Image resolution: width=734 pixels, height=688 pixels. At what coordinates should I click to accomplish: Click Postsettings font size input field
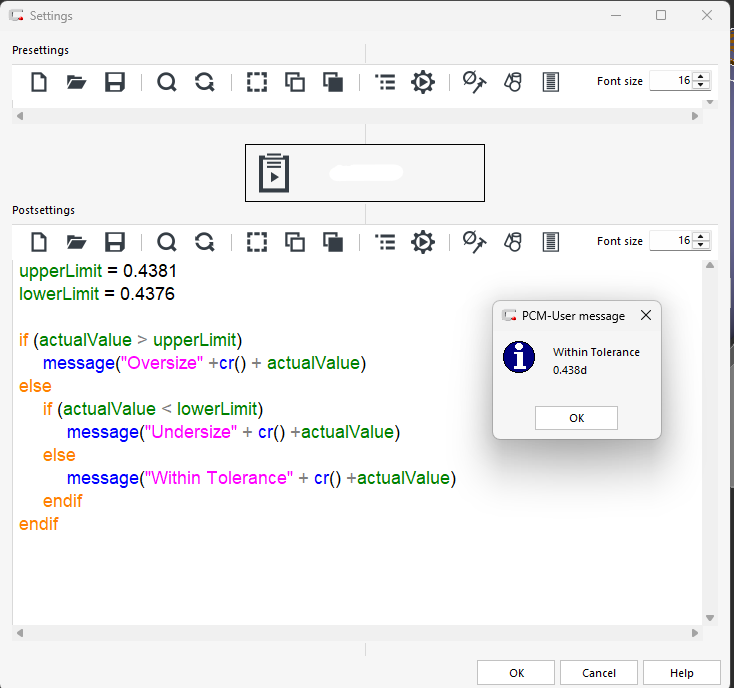[x=670, y=241]
